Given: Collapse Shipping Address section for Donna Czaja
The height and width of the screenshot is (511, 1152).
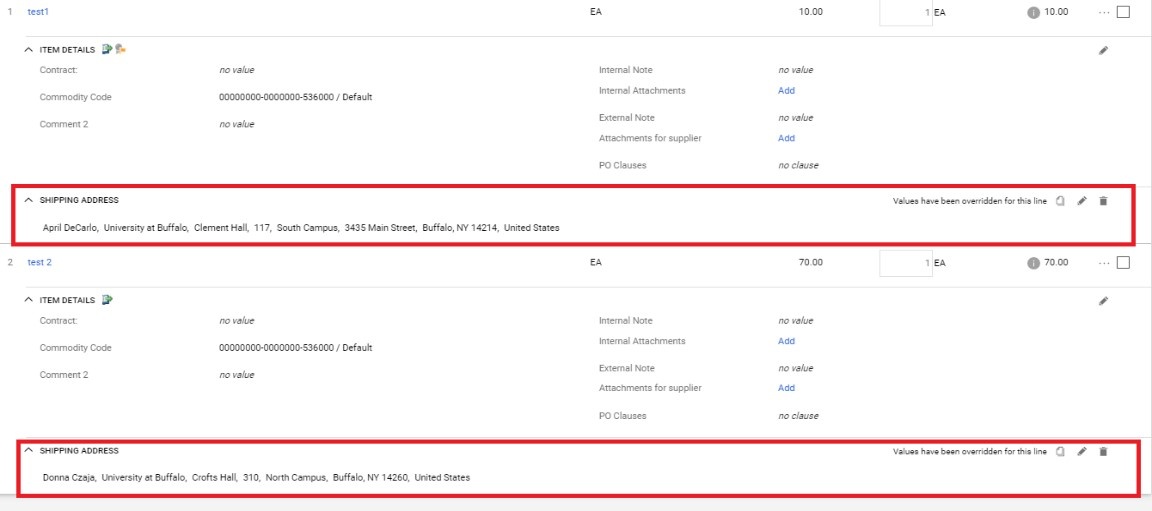Looking at the screenshot, I should tap(29, 450).
